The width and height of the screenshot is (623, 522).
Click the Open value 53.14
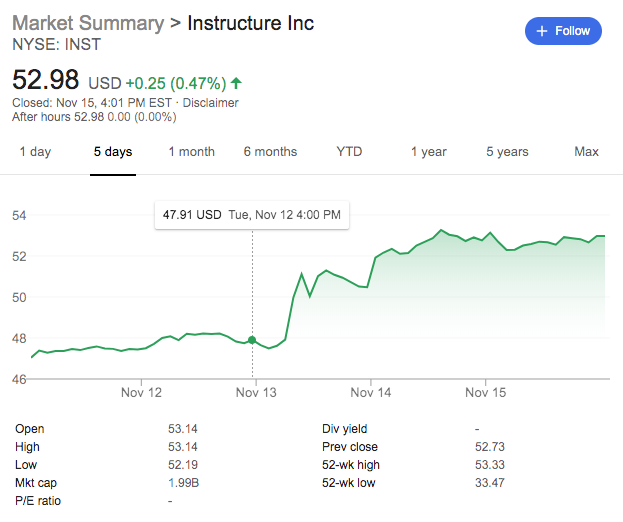[x=182, y=429]
